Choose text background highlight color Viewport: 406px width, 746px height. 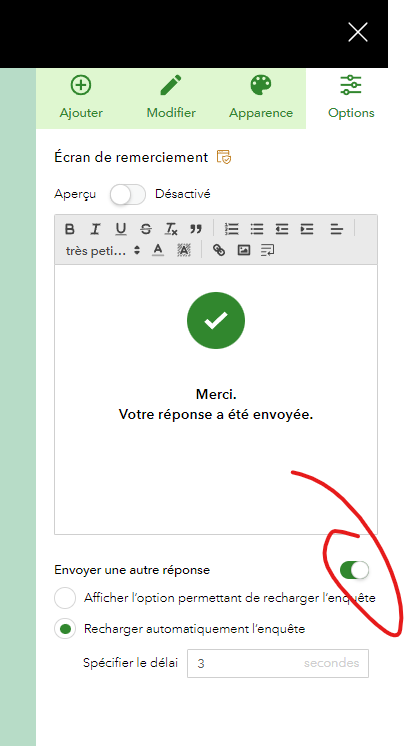pyautogui.click(x=184, y=250)
